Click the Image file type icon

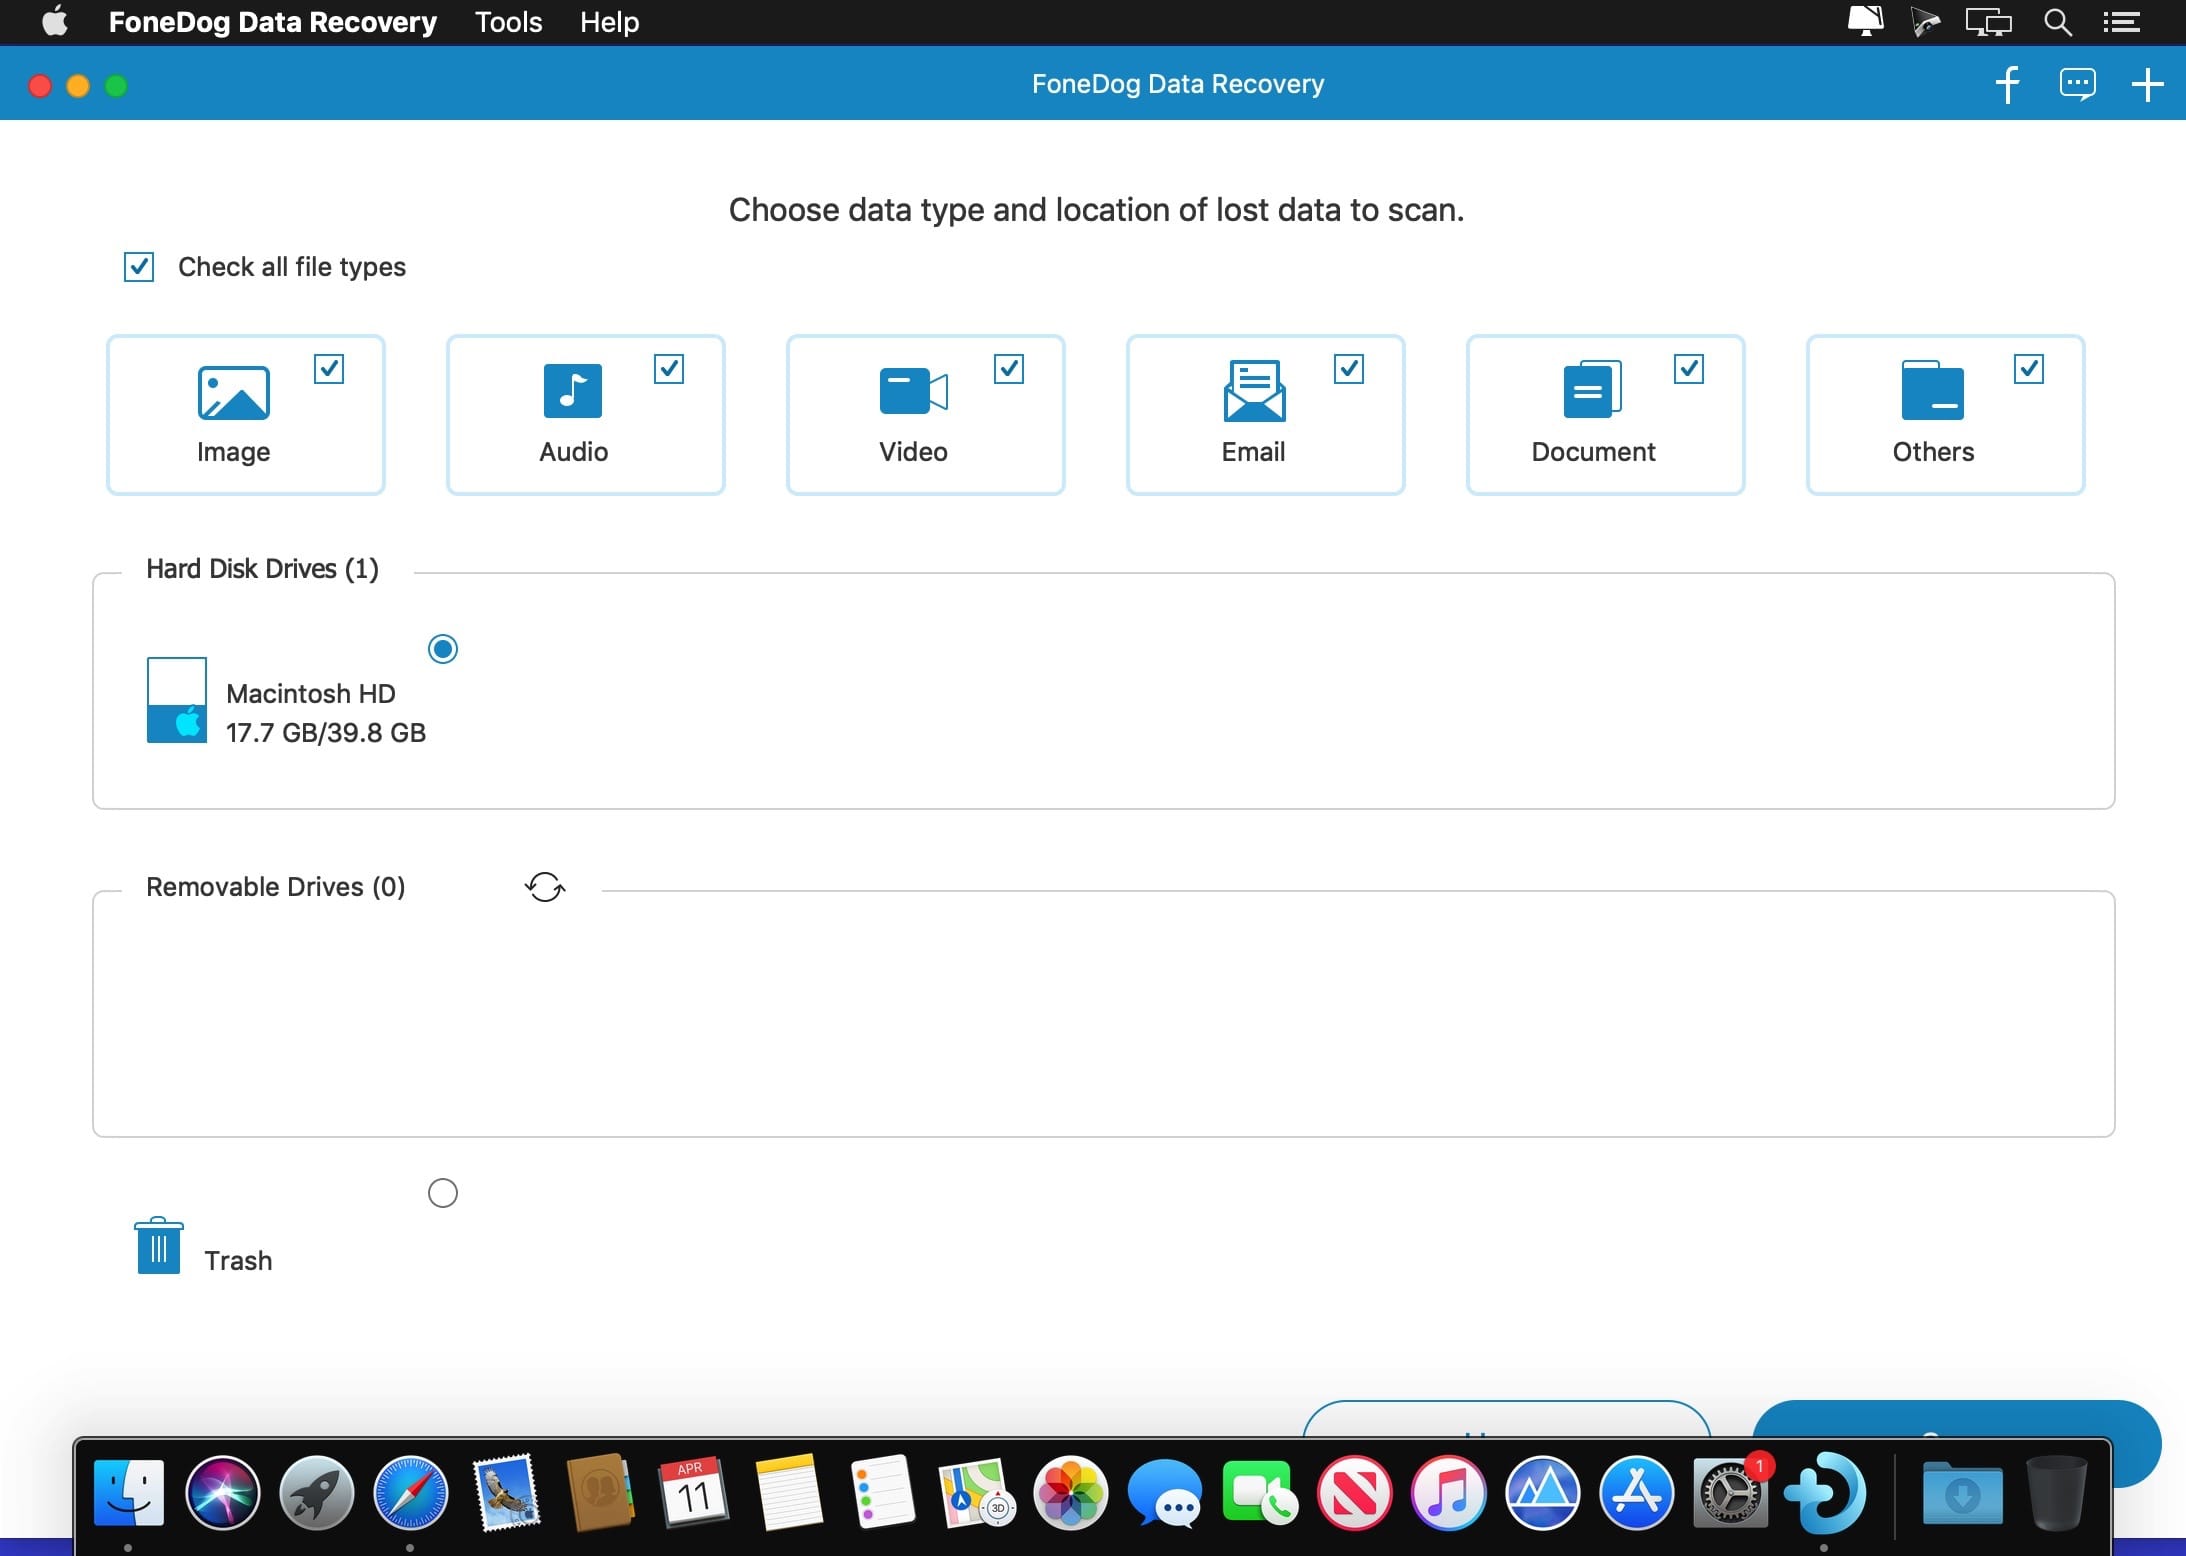[x=233, y=392]
